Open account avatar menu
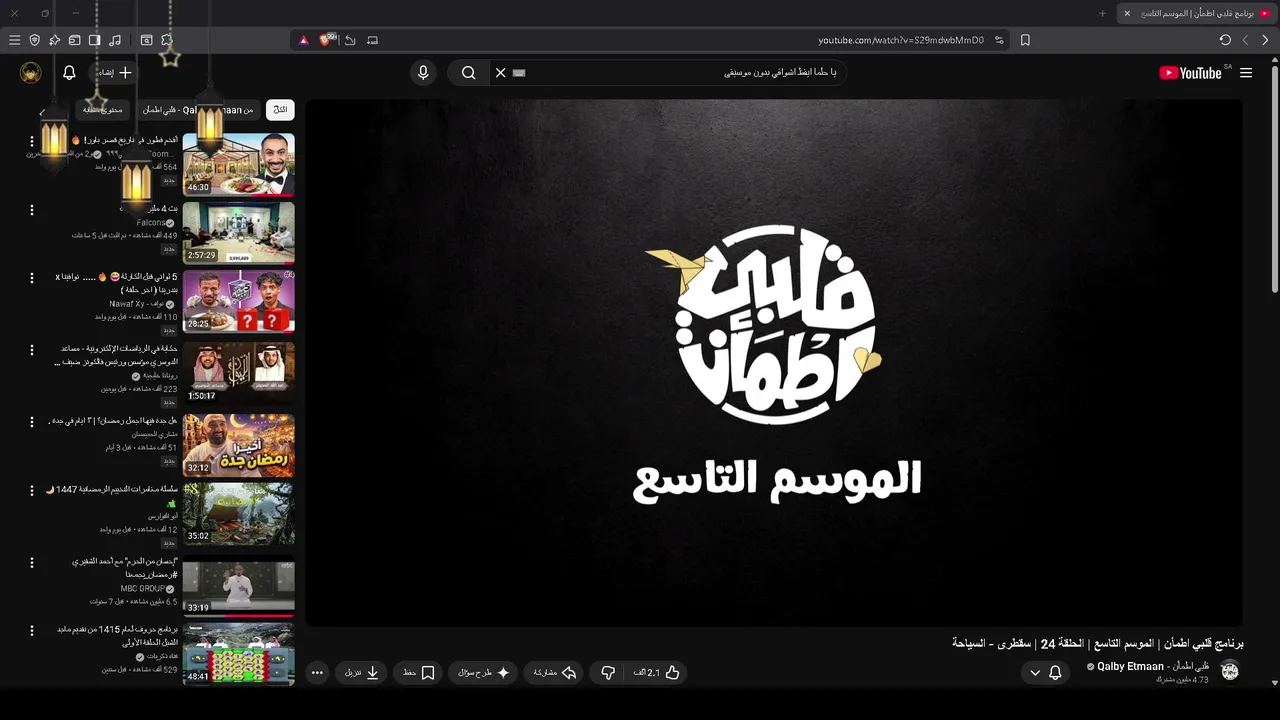Viewport: 1280px width, 720px height. coord(31,73)
